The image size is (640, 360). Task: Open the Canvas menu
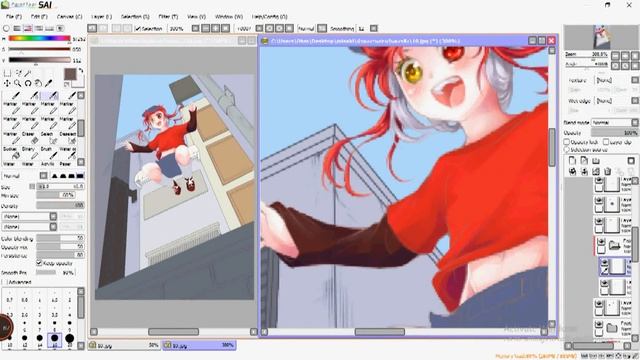pos(69,17)
